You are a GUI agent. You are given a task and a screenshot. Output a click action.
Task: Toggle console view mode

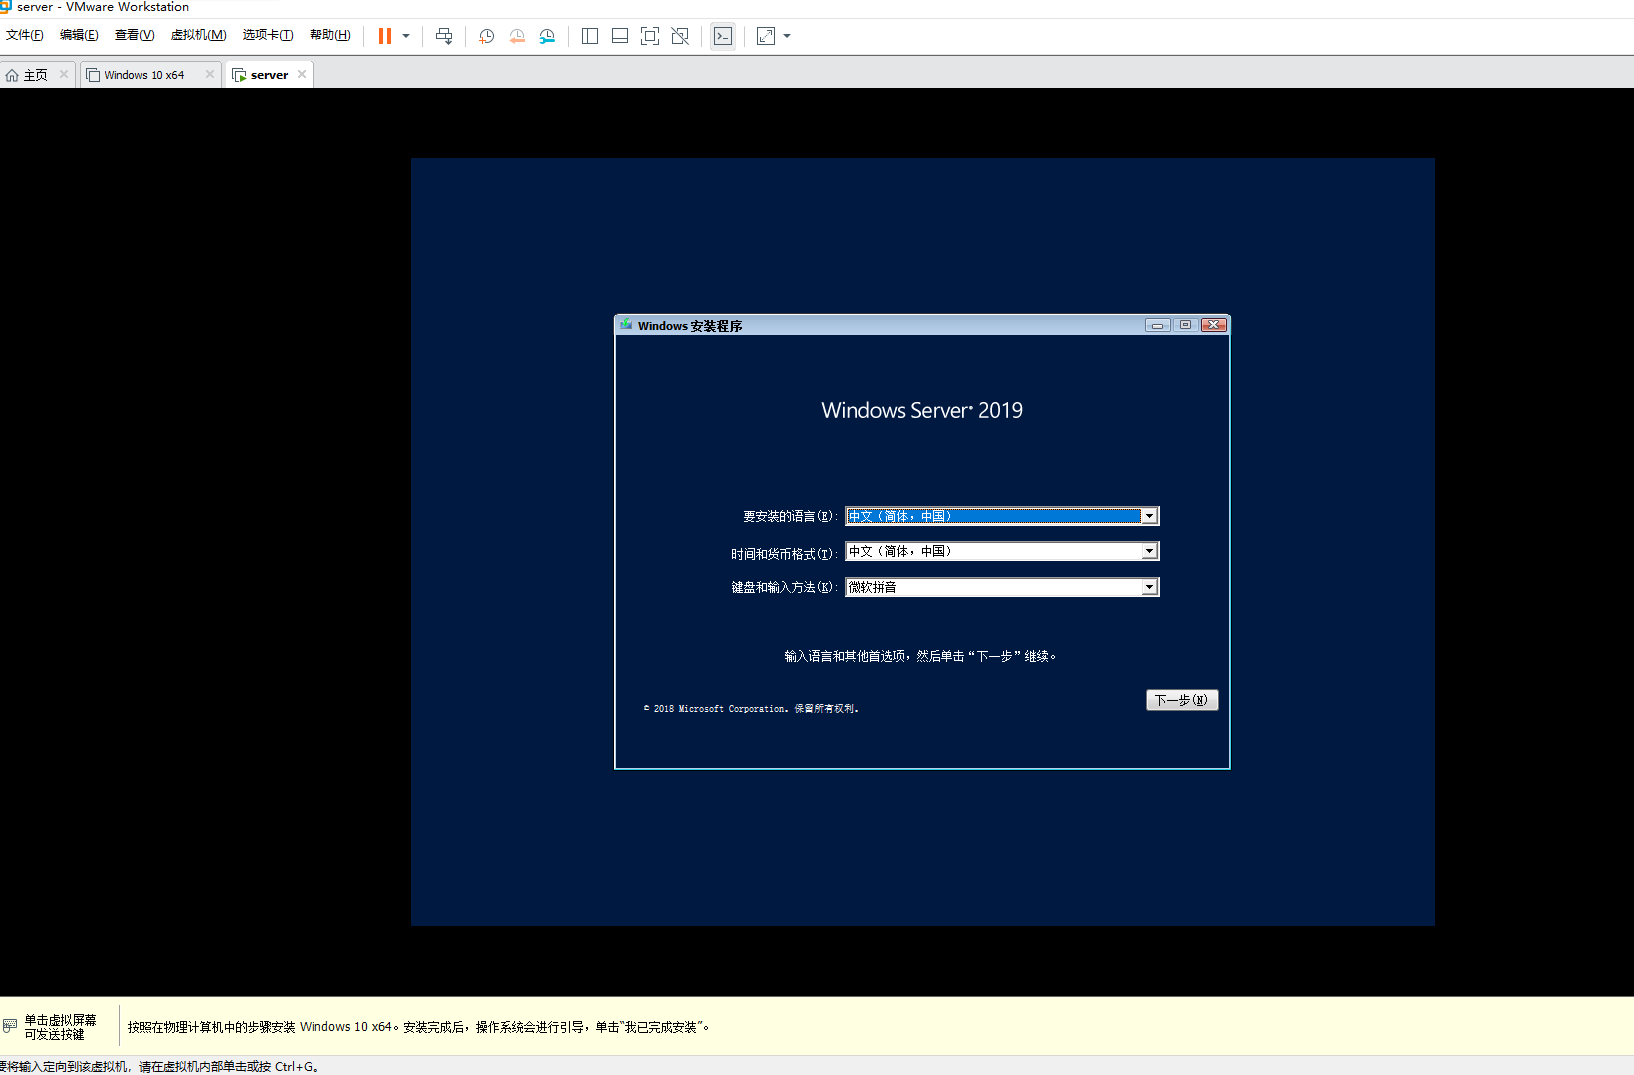pos(723,36)
